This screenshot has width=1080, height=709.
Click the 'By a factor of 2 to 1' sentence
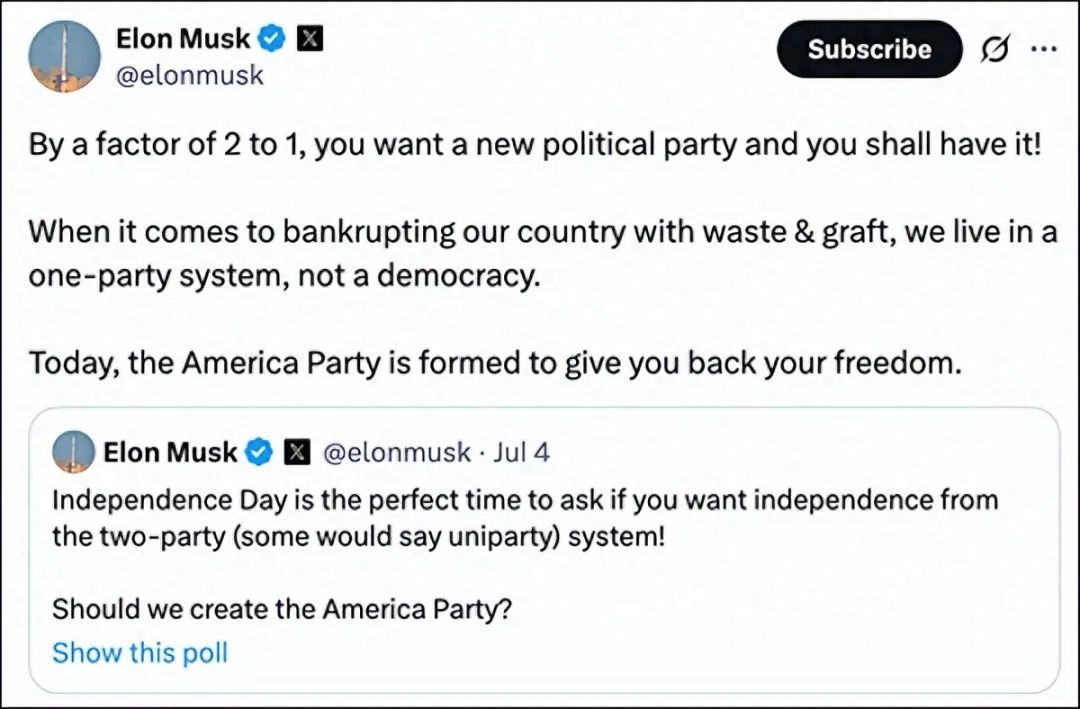535,145
